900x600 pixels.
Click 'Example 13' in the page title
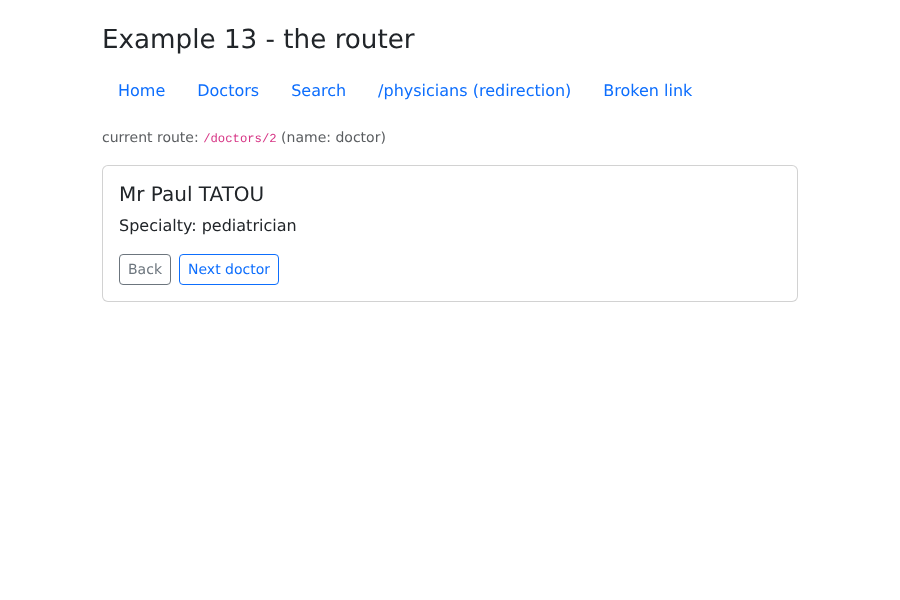(179, 39)
